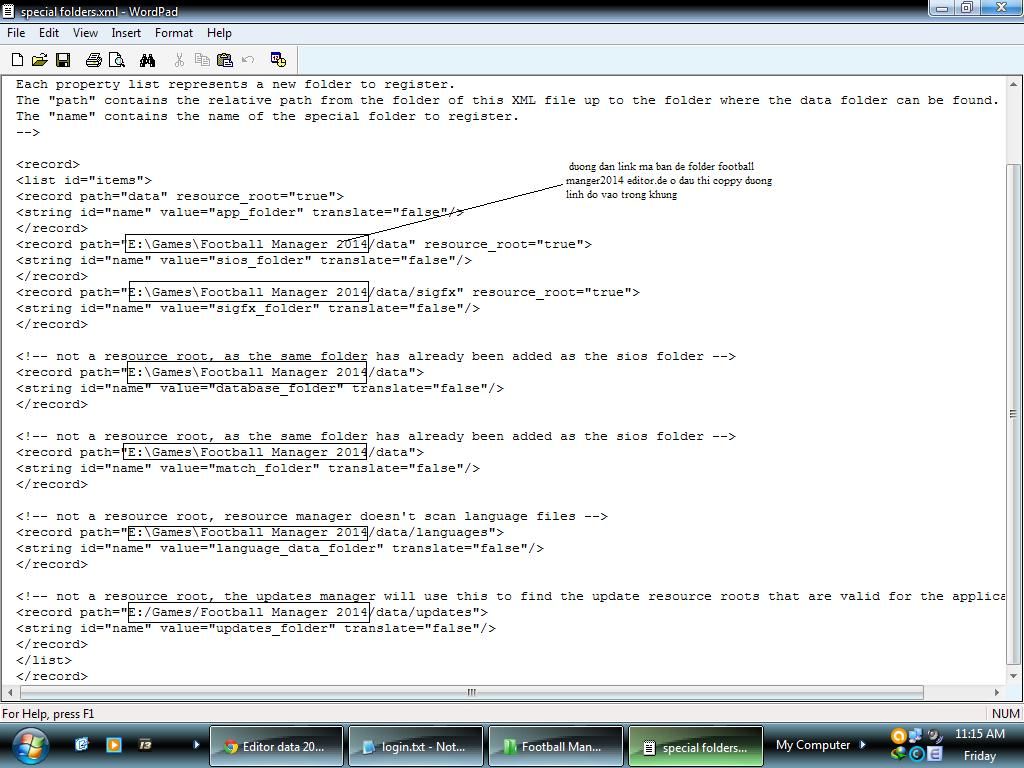Click text value="match_folder"

(x=240, y=468)
